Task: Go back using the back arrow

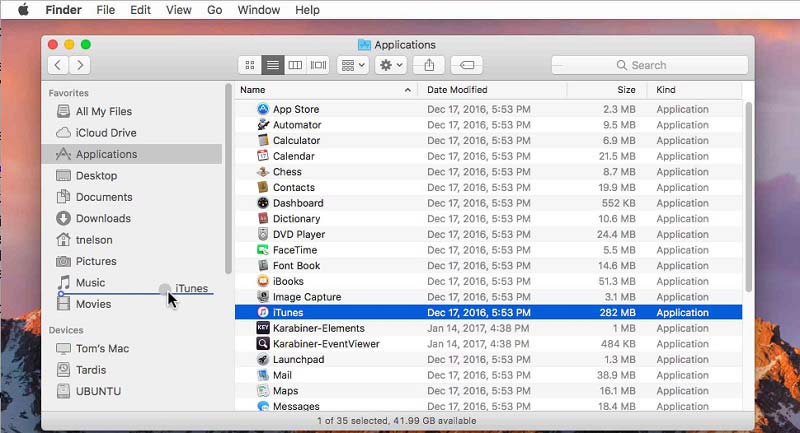Action: (x=58, y=65)
